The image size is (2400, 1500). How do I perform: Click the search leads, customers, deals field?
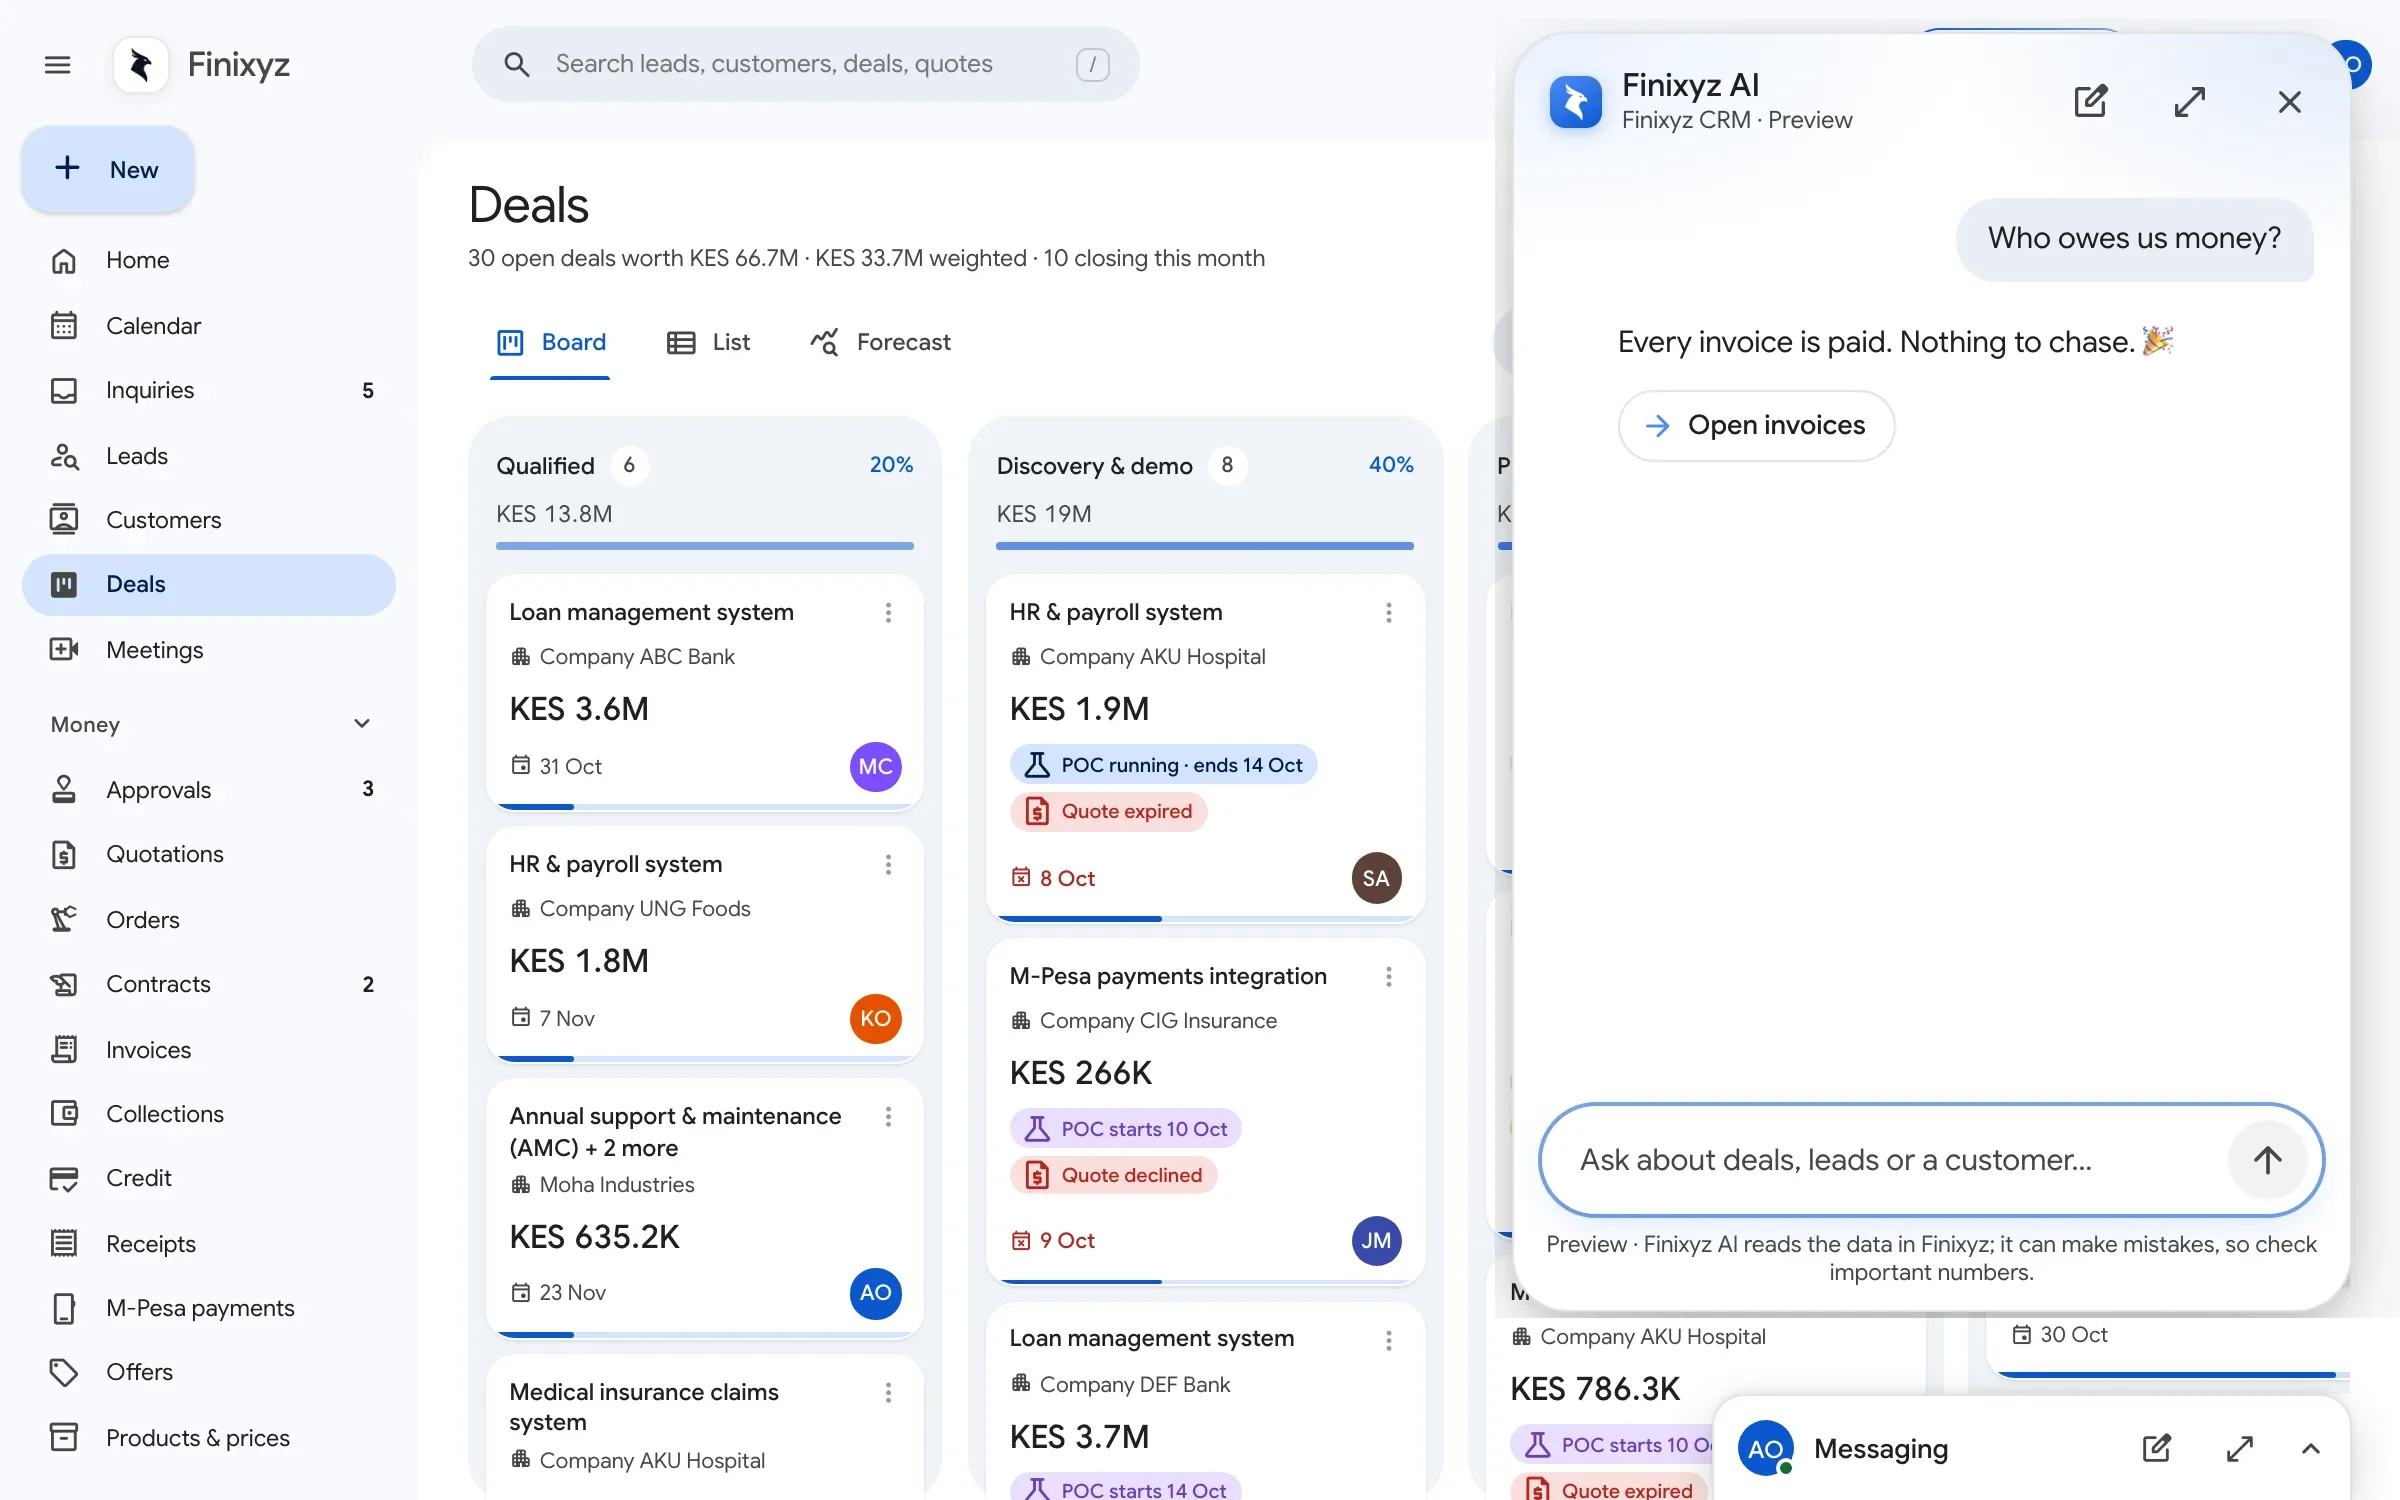pos(806,65)
